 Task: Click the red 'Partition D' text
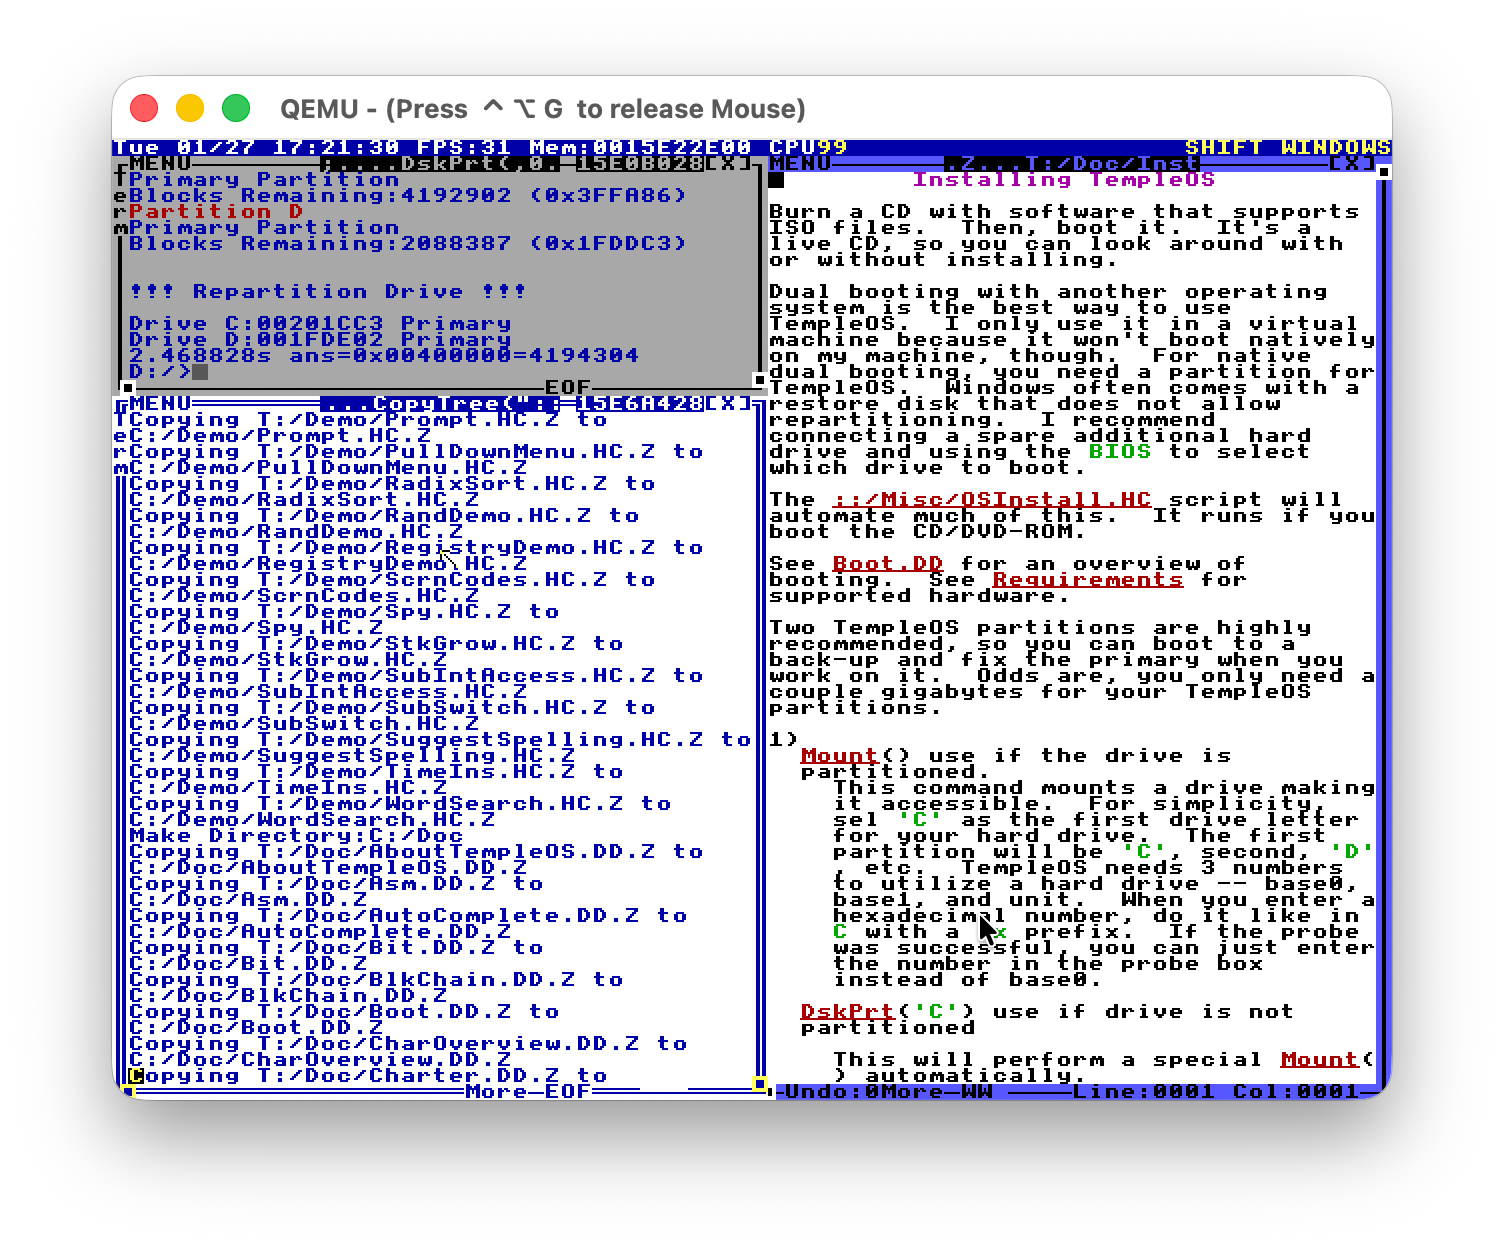[216, 211]
